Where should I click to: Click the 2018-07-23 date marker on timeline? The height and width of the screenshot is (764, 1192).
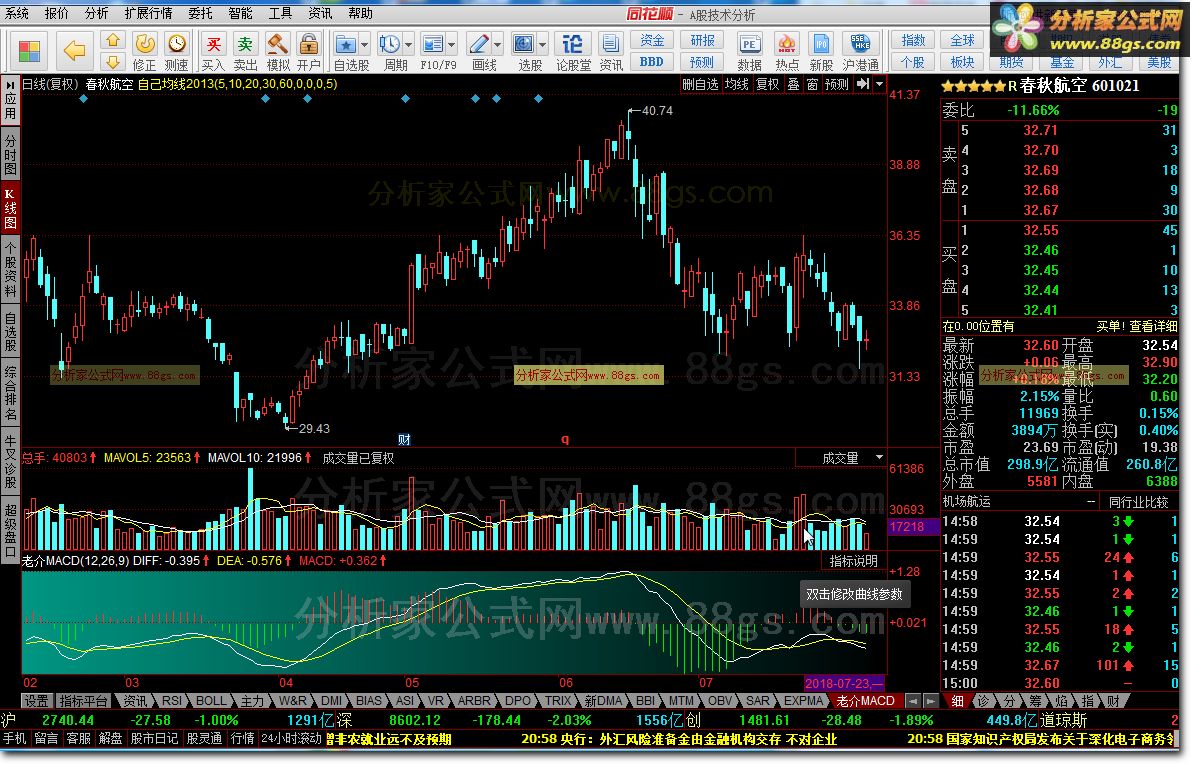point(843,683)
